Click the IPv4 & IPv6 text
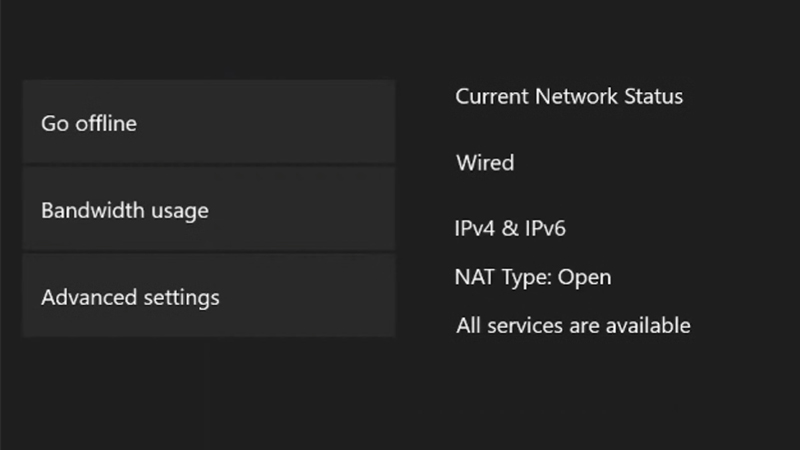This screenshot has width=800, height=450. click(x=511, y=229)
